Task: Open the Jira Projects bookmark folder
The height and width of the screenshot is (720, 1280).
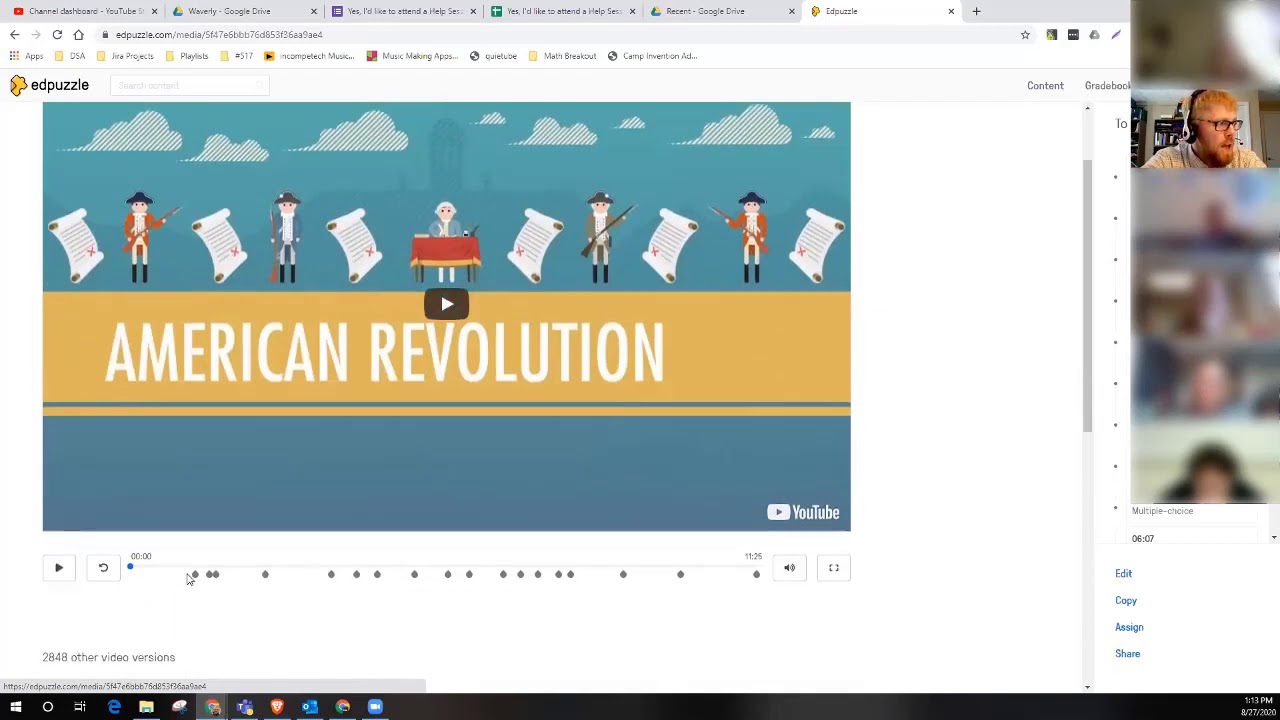Action: pyautogui.click(x=125, y=56)
